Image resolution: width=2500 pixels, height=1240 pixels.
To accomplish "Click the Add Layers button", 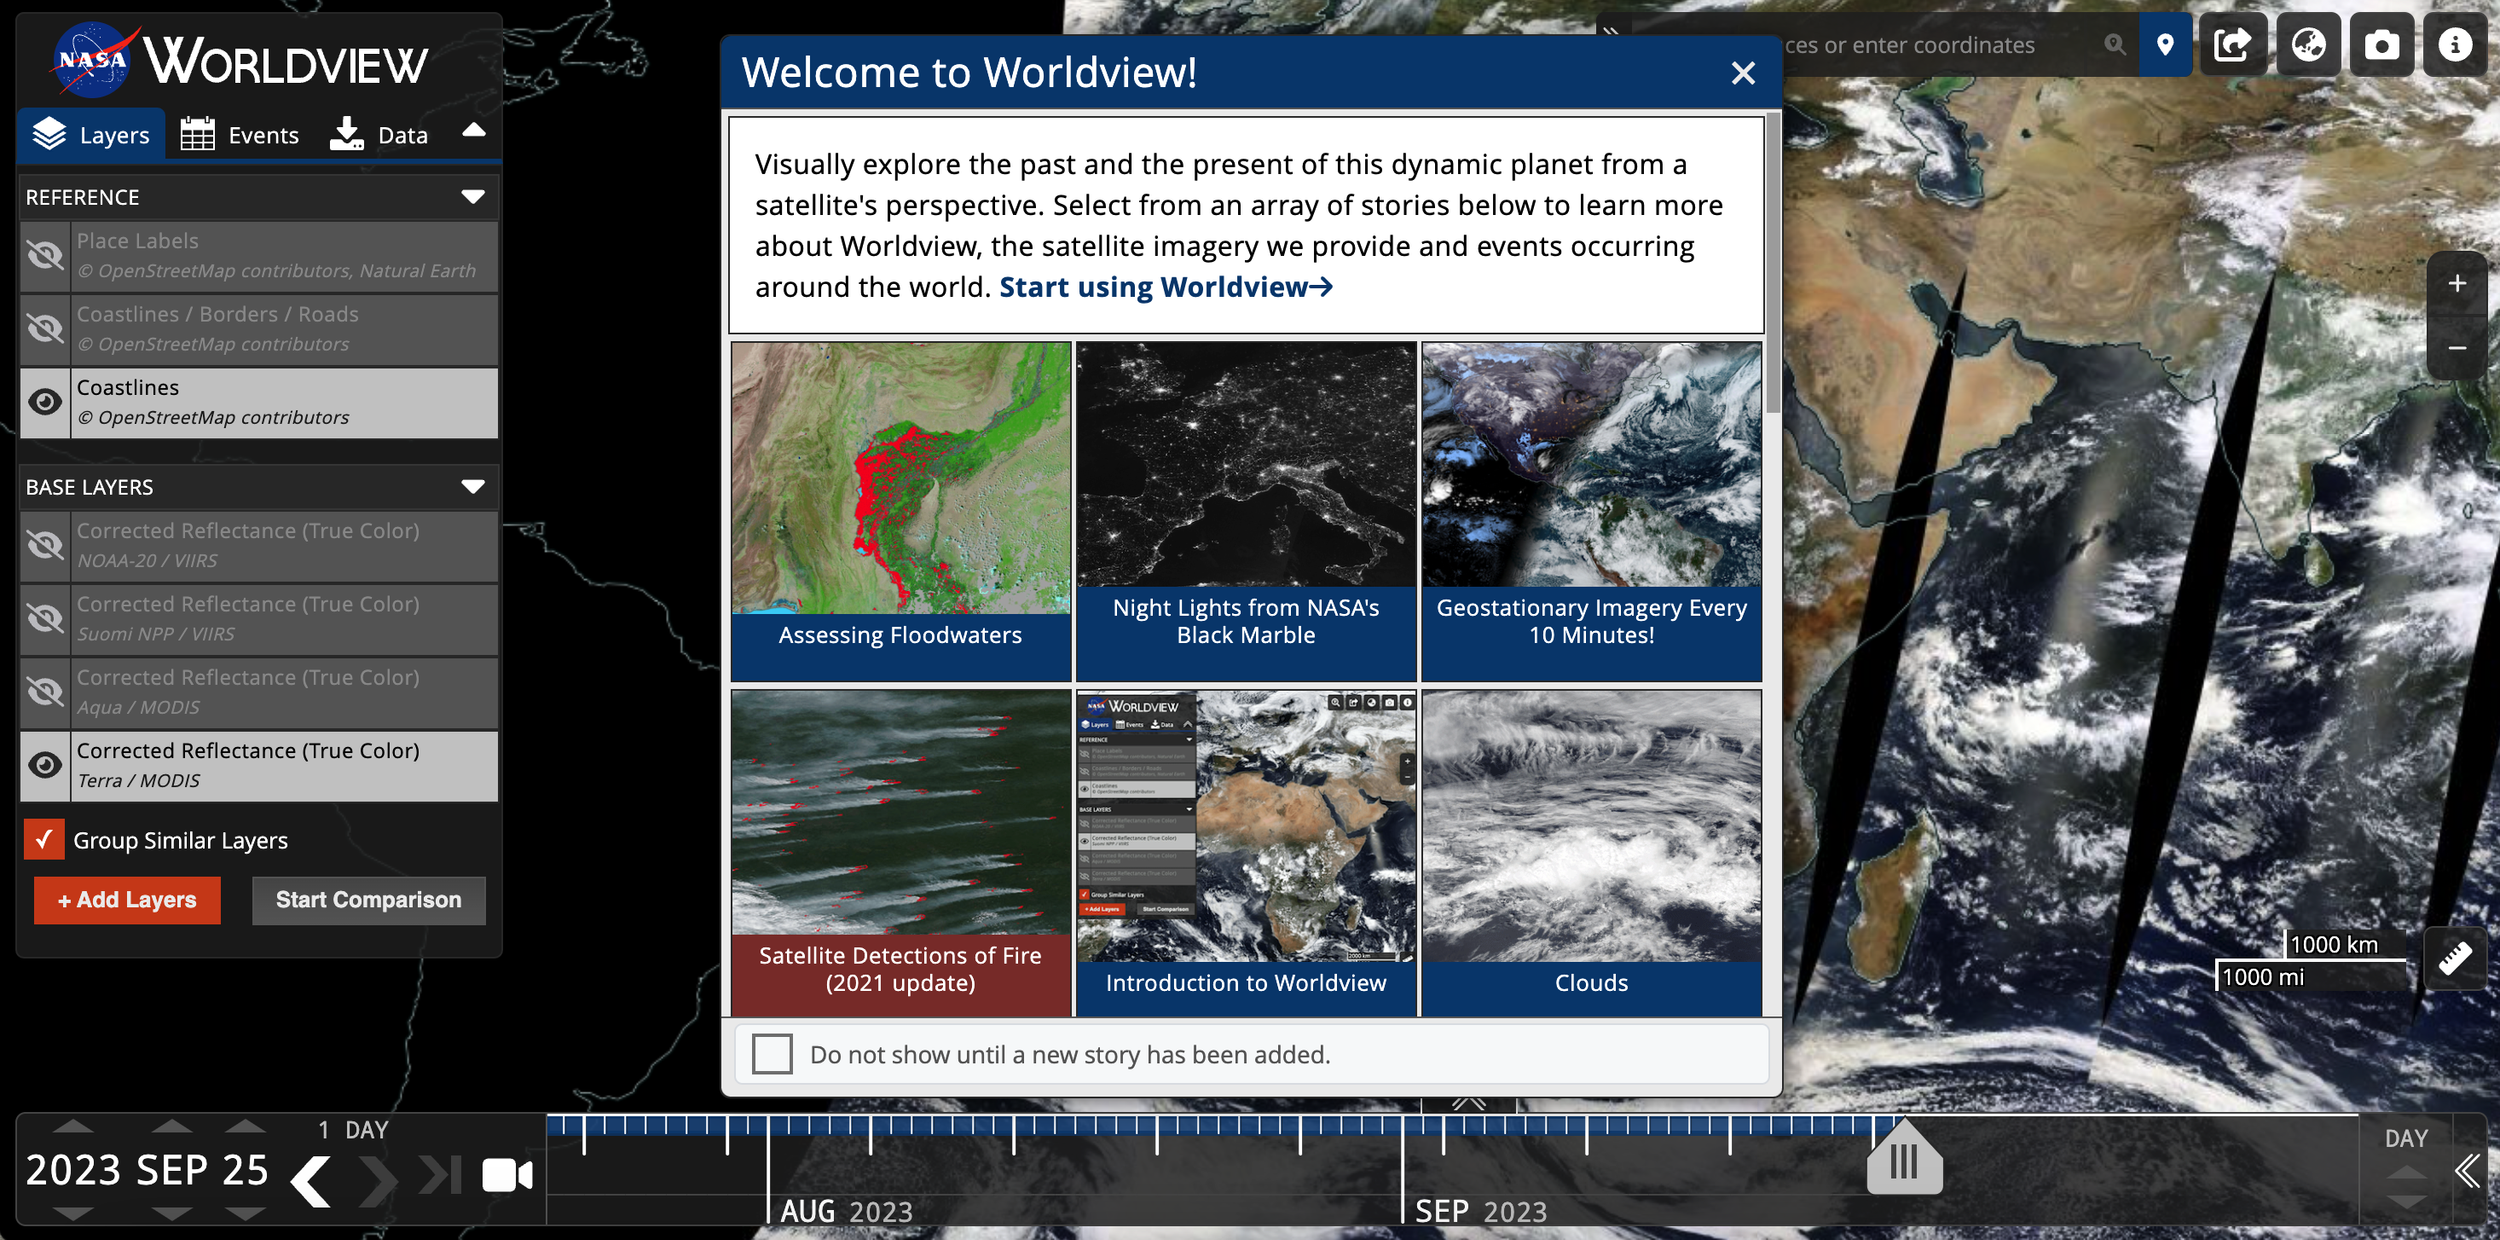I will click(x=127, y=900).
